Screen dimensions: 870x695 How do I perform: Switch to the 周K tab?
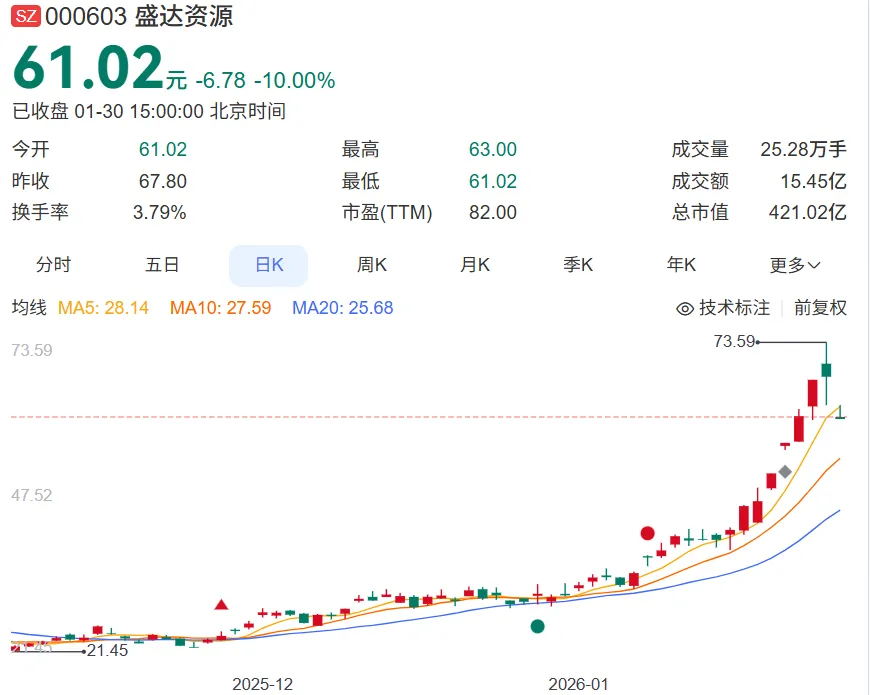click(x=372, y=265)
